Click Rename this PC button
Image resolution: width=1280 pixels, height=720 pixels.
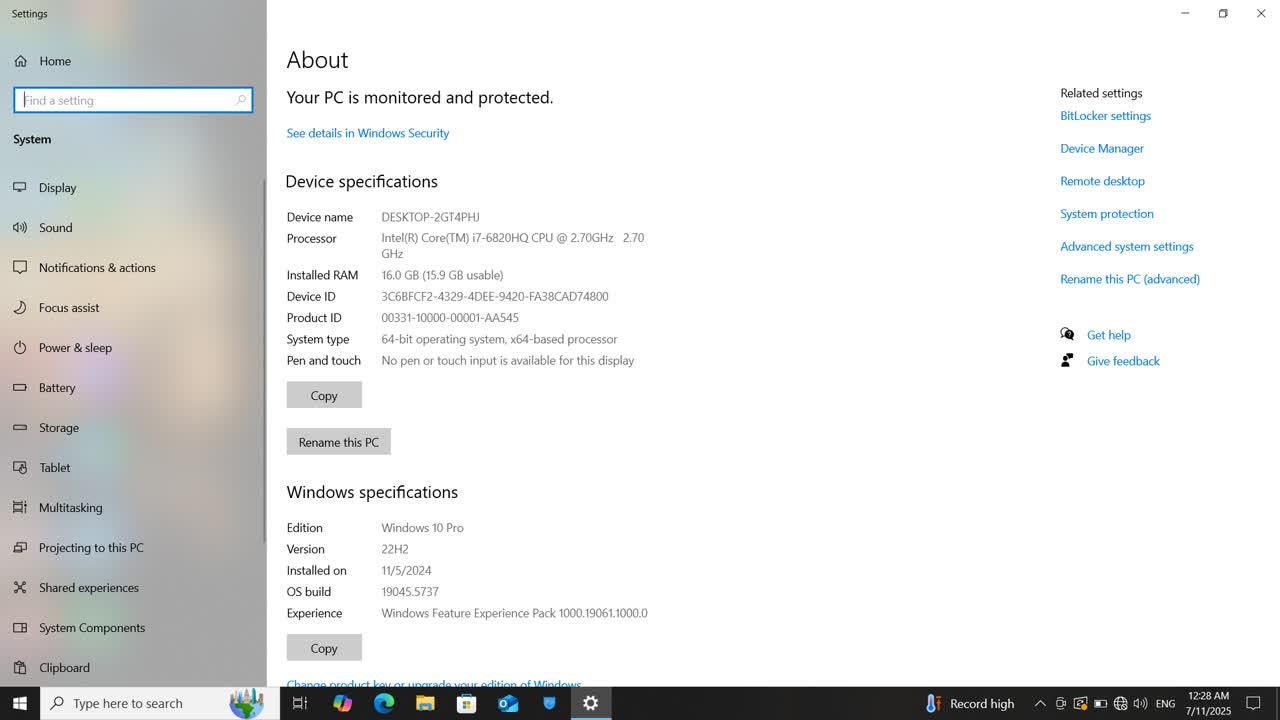coord(338,442)
